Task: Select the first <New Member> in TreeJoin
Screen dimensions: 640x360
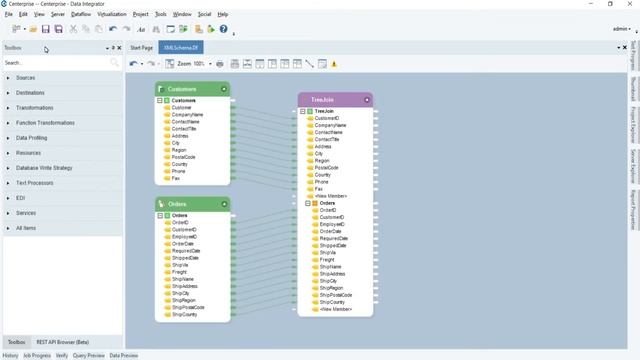Action: [331, 196]
